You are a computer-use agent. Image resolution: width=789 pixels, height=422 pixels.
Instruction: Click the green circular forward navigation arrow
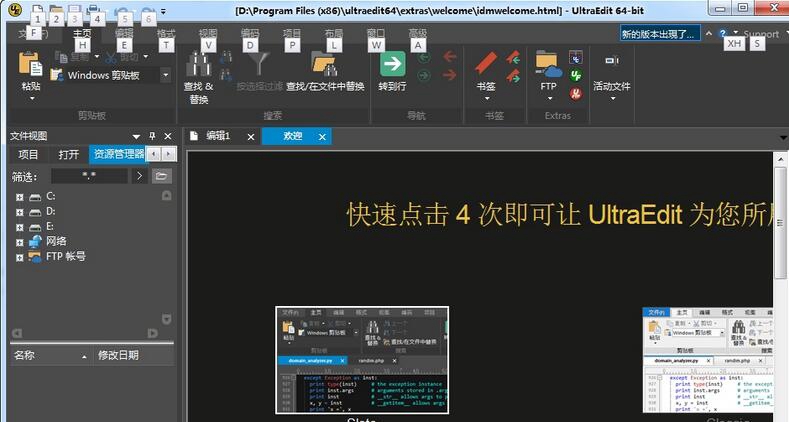424,75
